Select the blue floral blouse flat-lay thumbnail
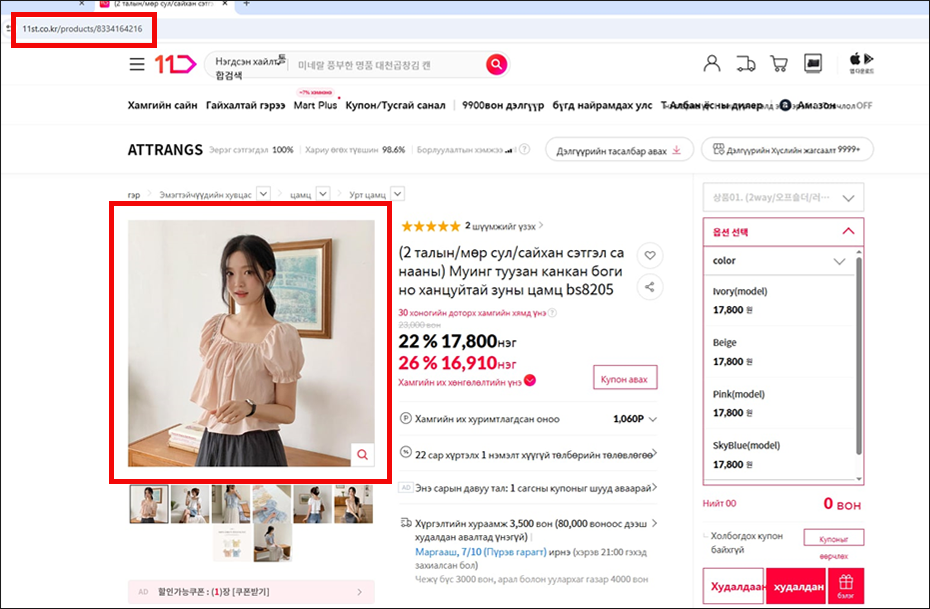 coord(272,503)
